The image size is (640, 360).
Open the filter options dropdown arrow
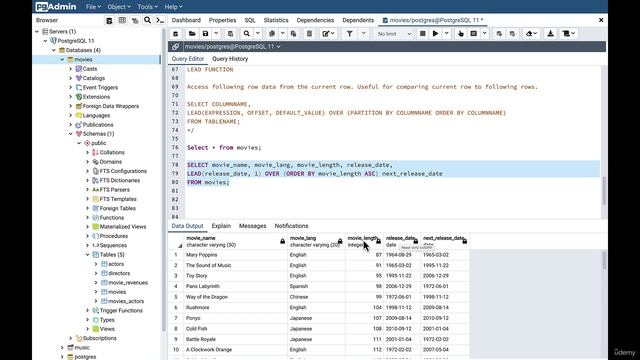tap(363, 34)
